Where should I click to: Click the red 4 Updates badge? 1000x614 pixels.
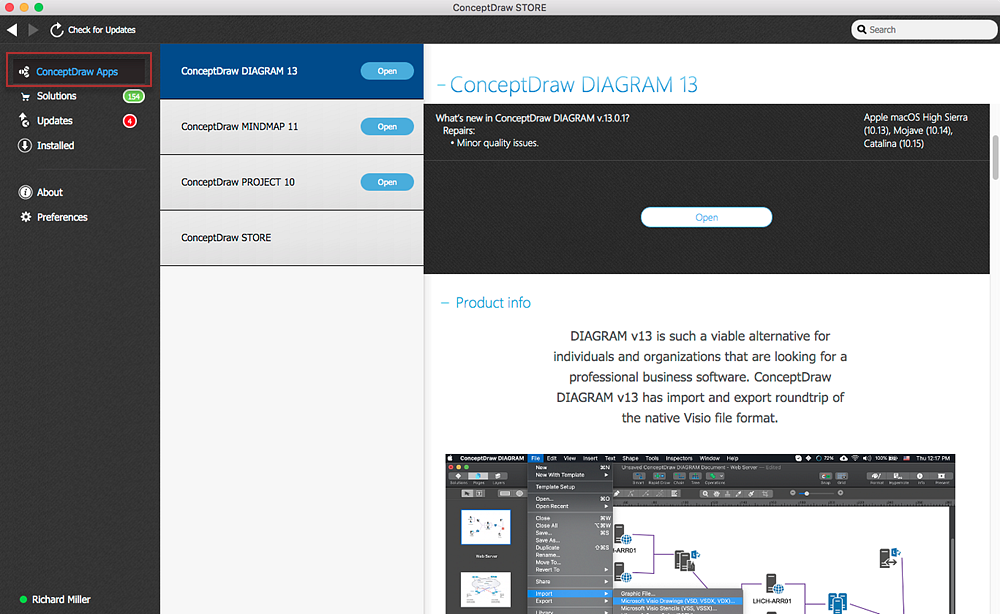[x=129, y=121]
